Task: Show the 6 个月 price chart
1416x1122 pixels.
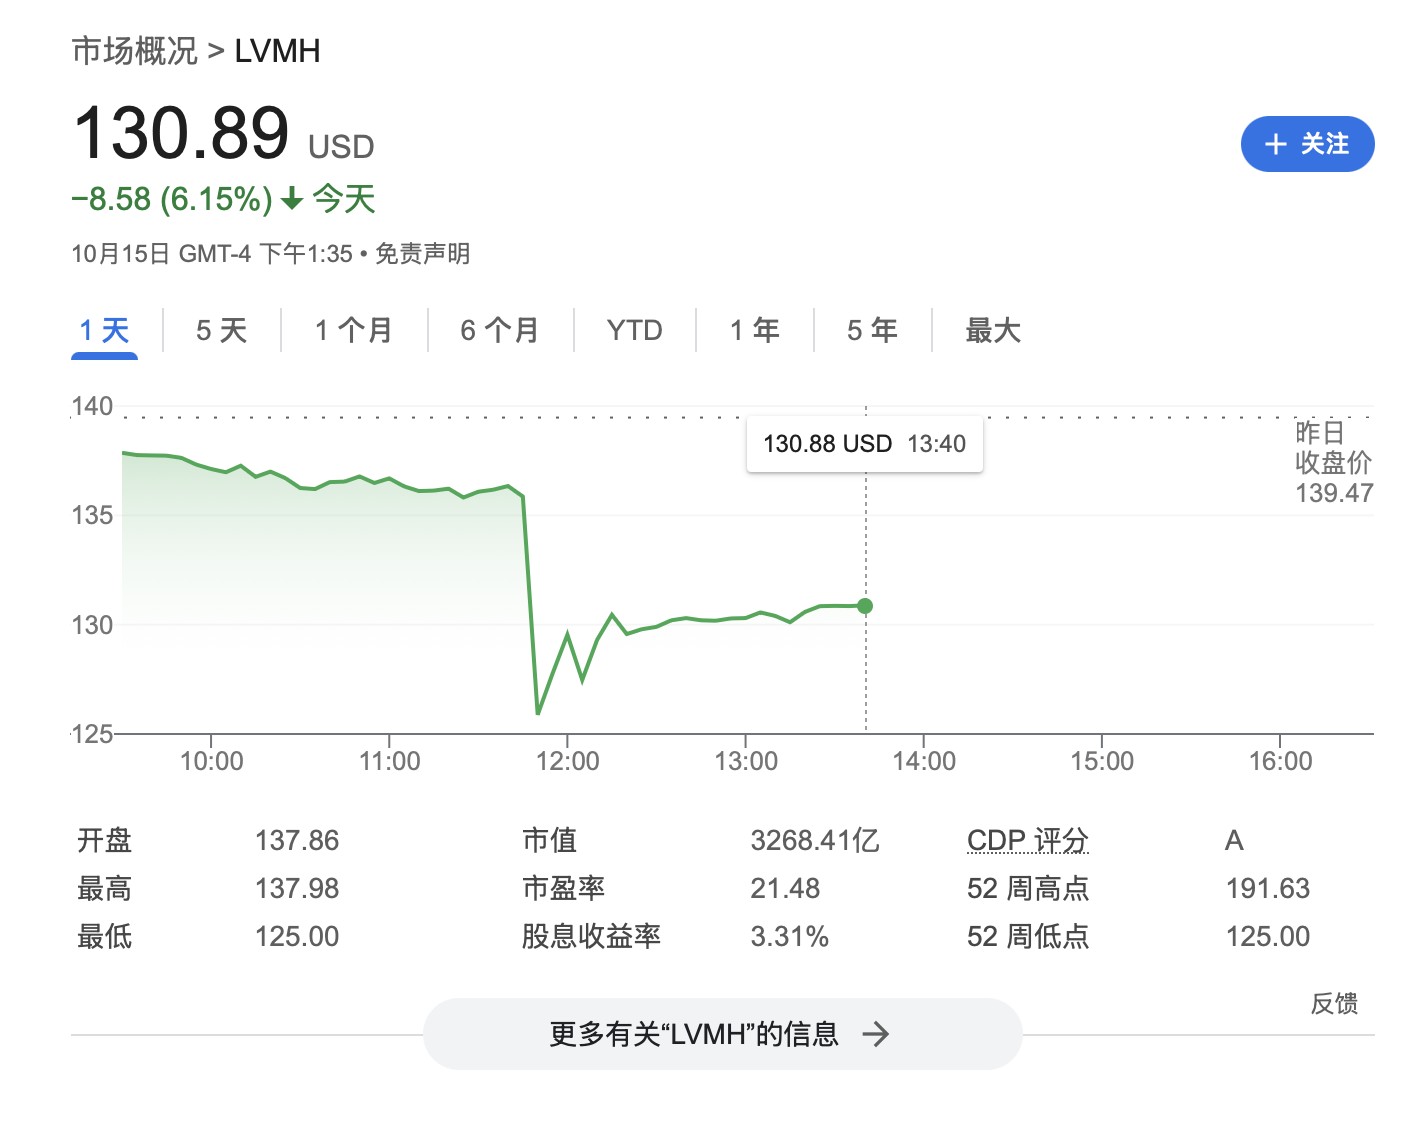Action: [x=499, y=330]
